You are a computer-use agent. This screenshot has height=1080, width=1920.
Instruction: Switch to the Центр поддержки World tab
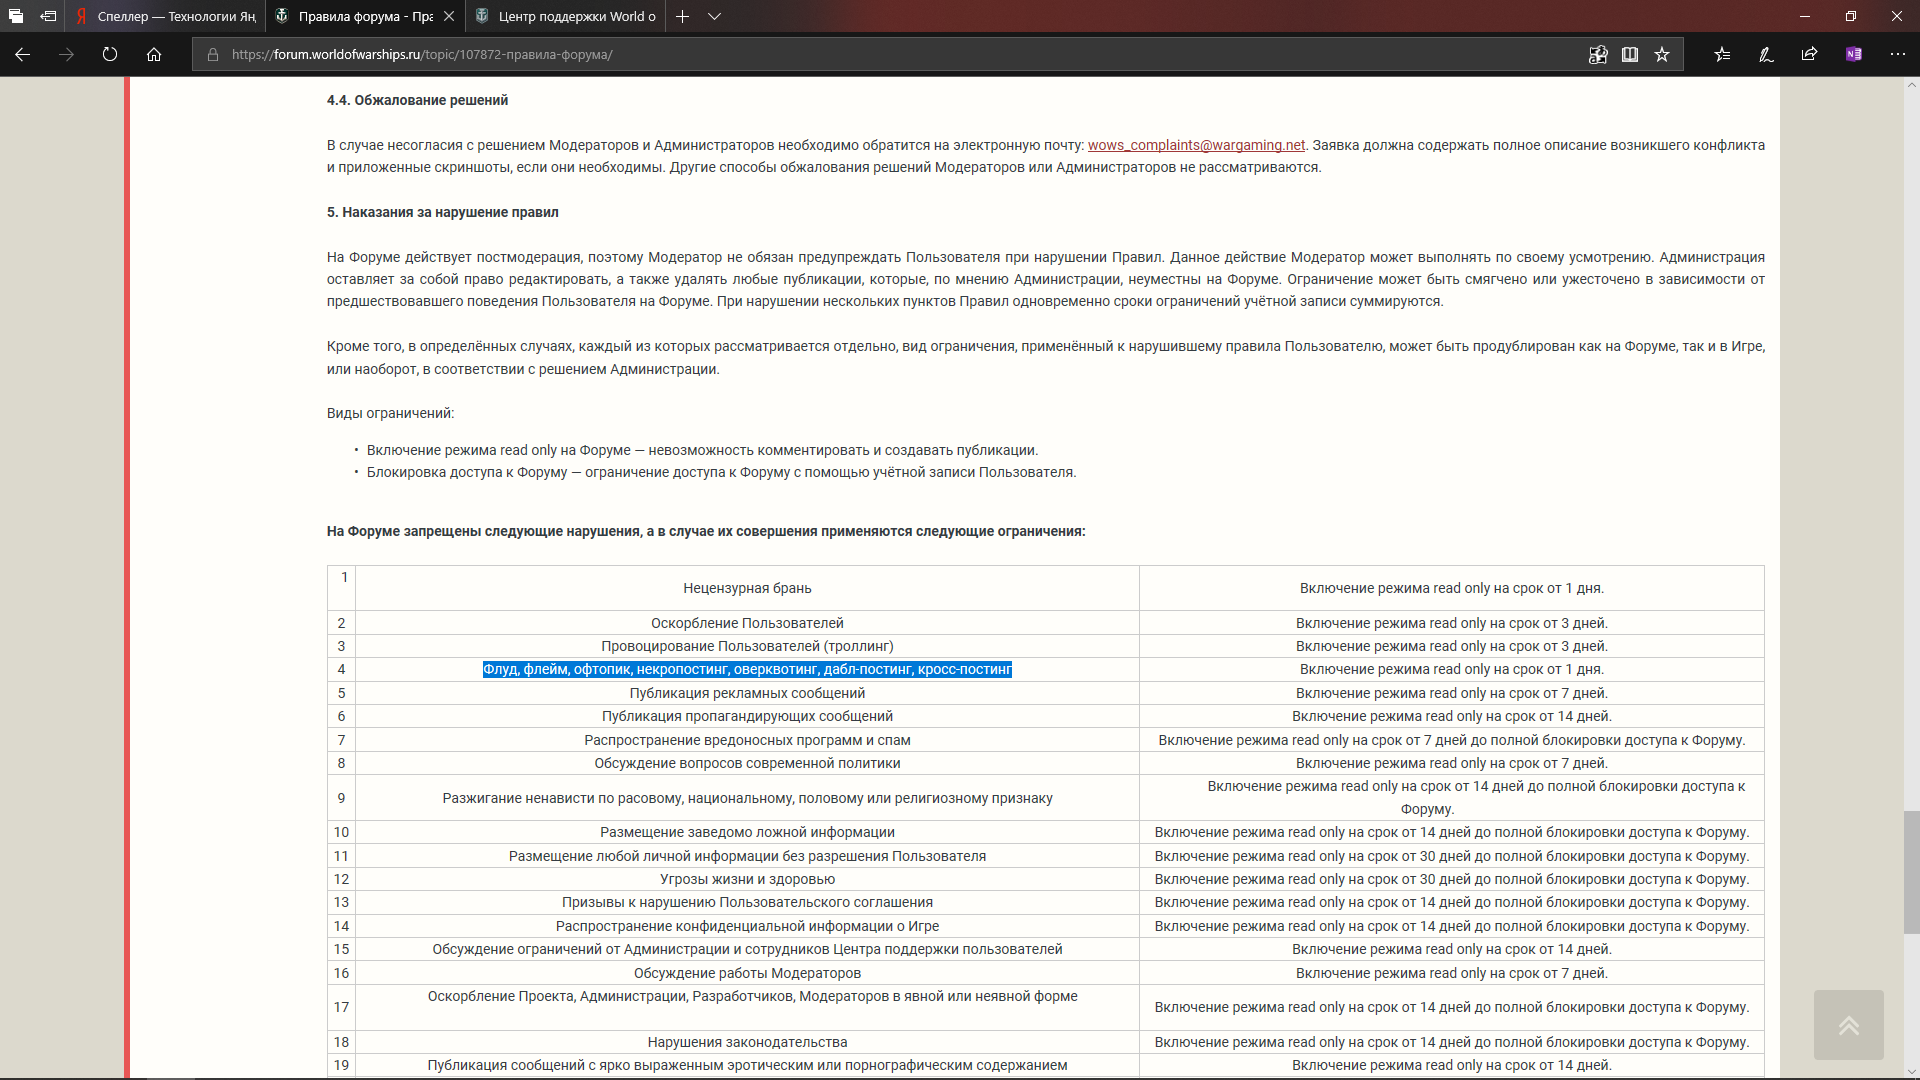point(565,16)
